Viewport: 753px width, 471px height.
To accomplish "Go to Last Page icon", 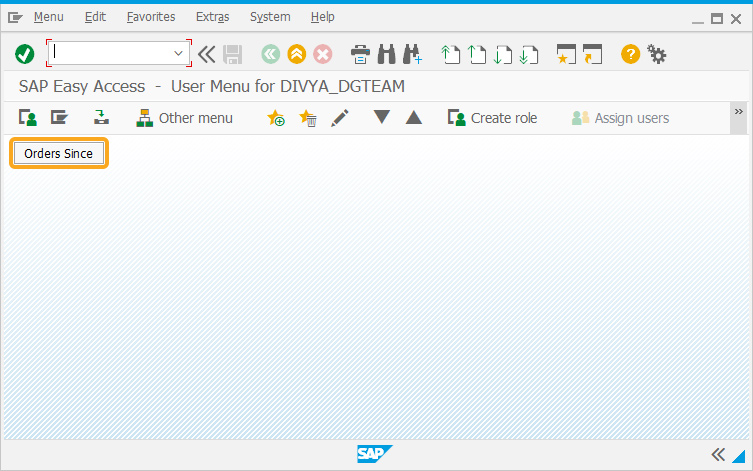I will coord(529,54).
